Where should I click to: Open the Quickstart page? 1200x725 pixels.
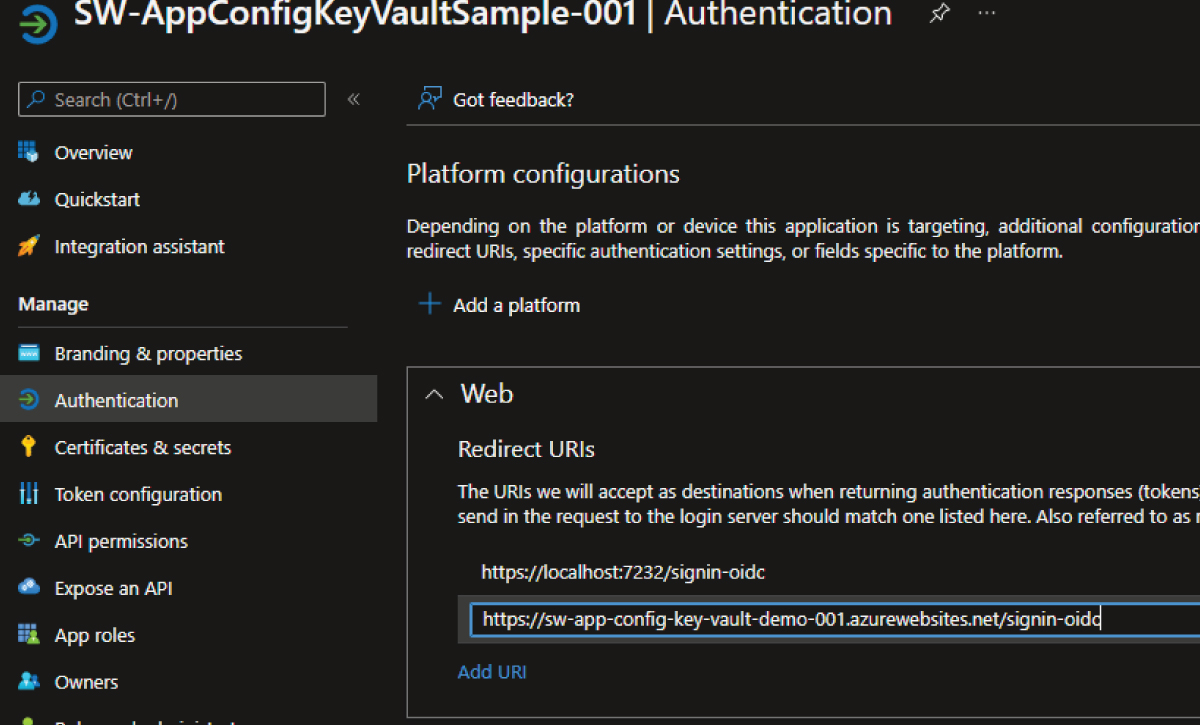97,200
